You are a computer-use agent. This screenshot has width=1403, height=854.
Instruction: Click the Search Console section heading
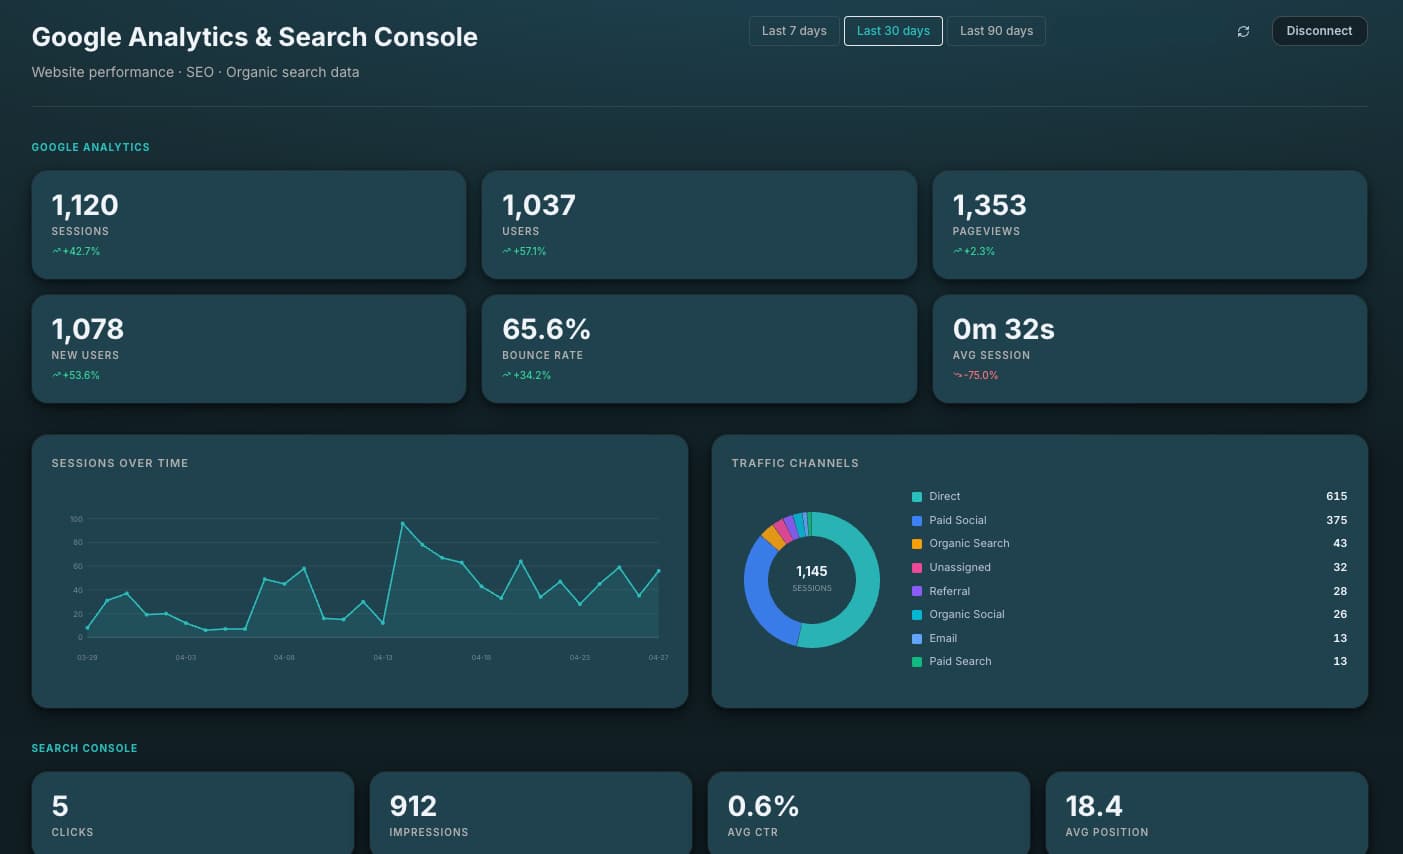click(x=85, y=749)
